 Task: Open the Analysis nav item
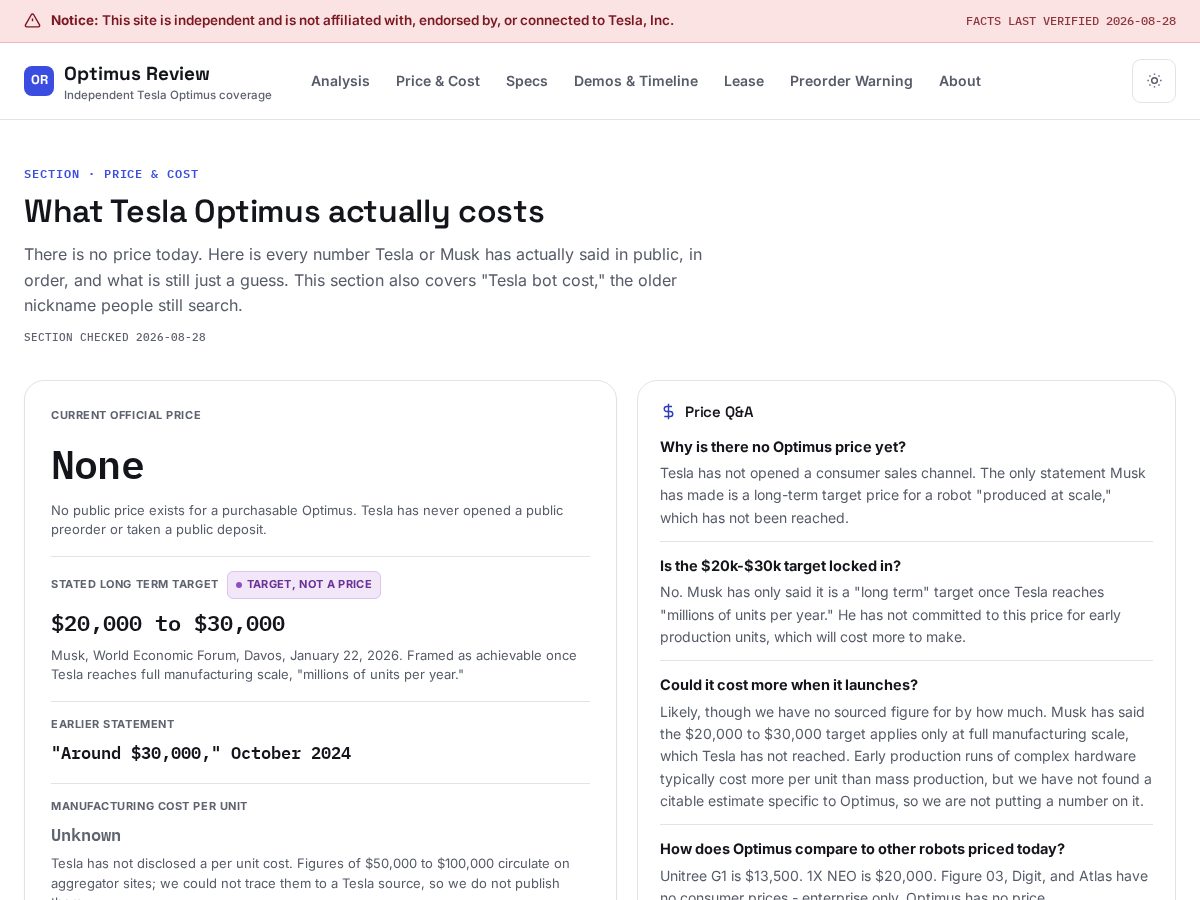340,81
